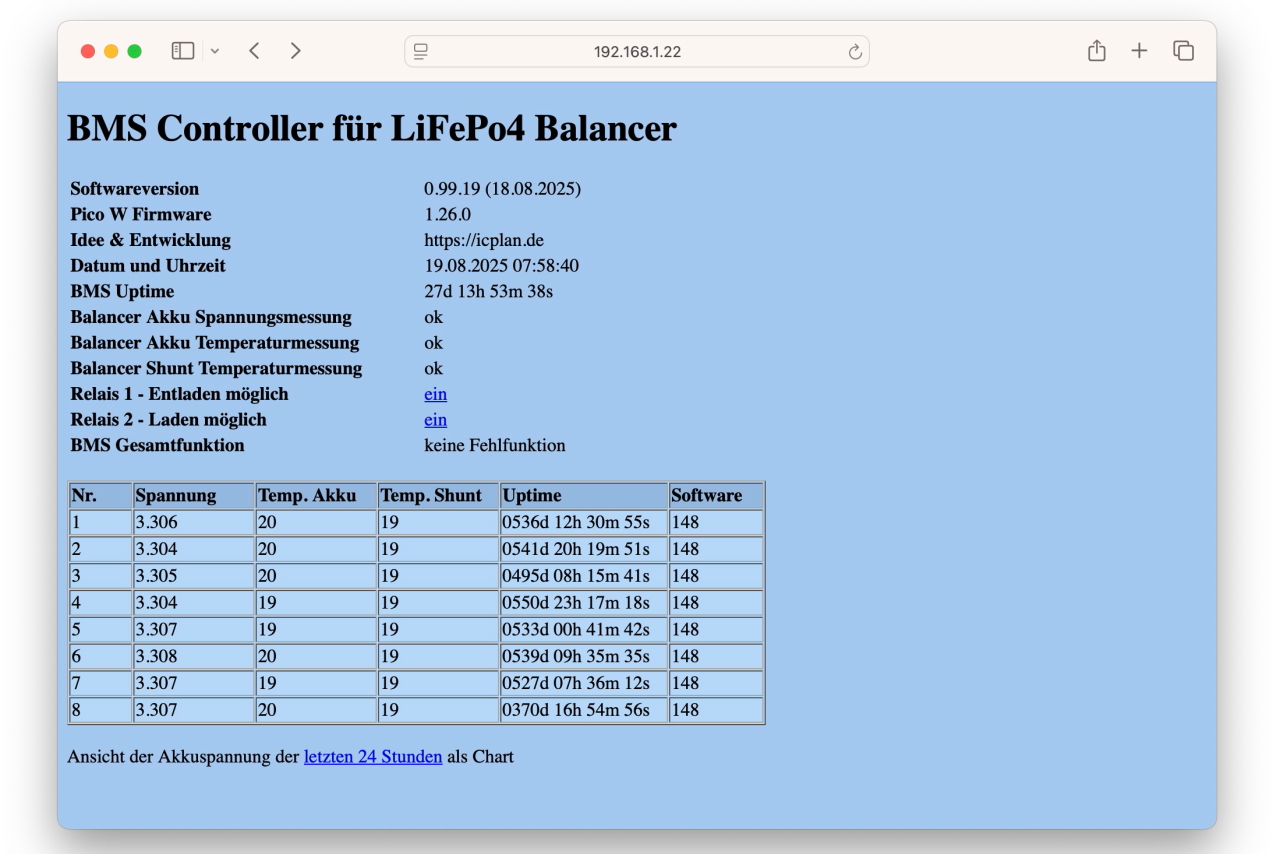Viewport: 1280px width, 854px height.
Task: Expand the sidebar dropdown chevron
Action: point(214,51)
